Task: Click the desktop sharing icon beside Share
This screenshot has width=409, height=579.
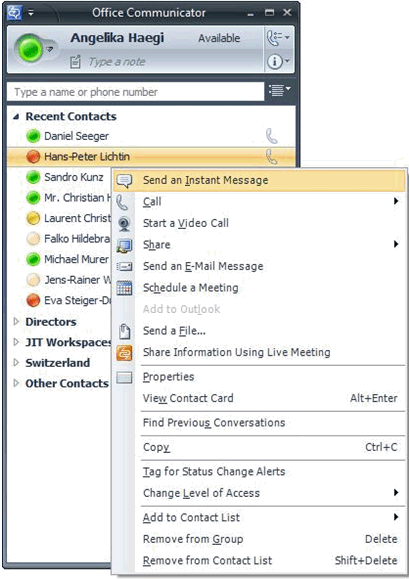Action: click(x=124, y=246)
